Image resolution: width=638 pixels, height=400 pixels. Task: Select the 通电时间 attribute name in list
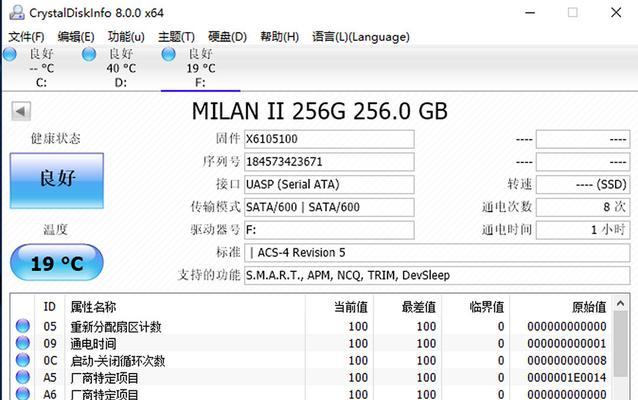(93, 344)
